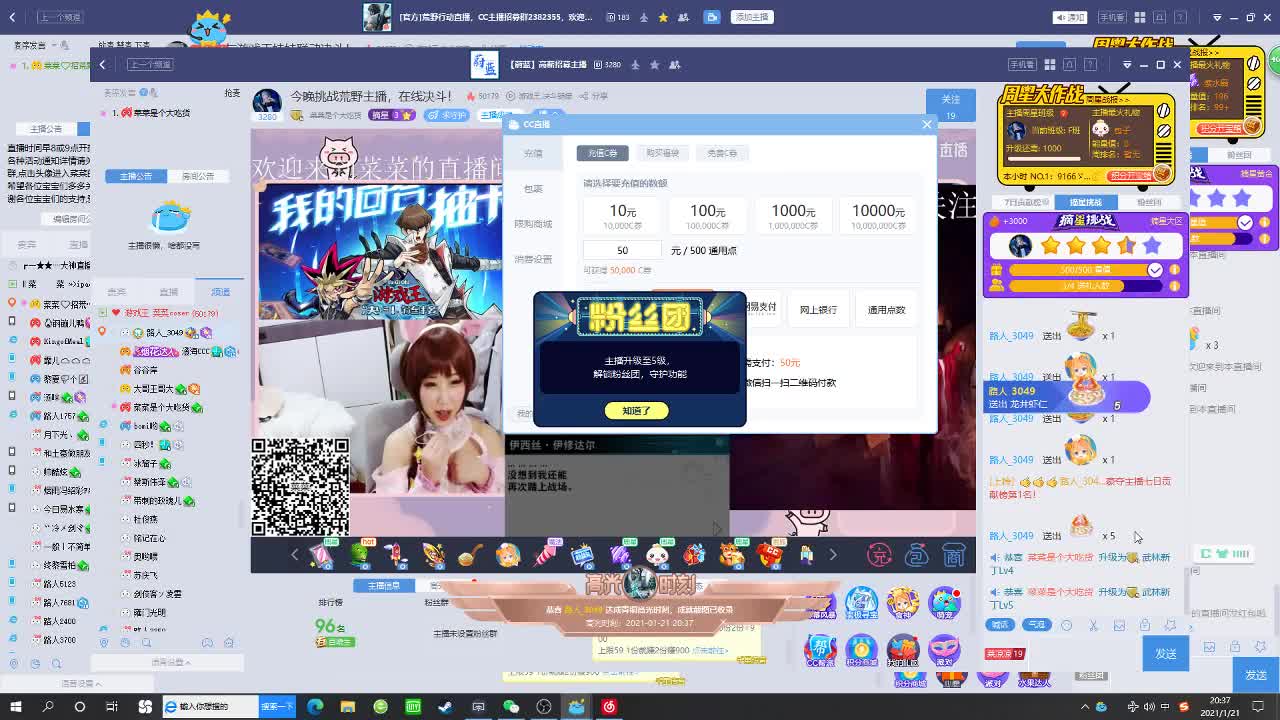1280x720 pixels.
Task: Click the 知道了 button in fan club popup
Action: 636,411
